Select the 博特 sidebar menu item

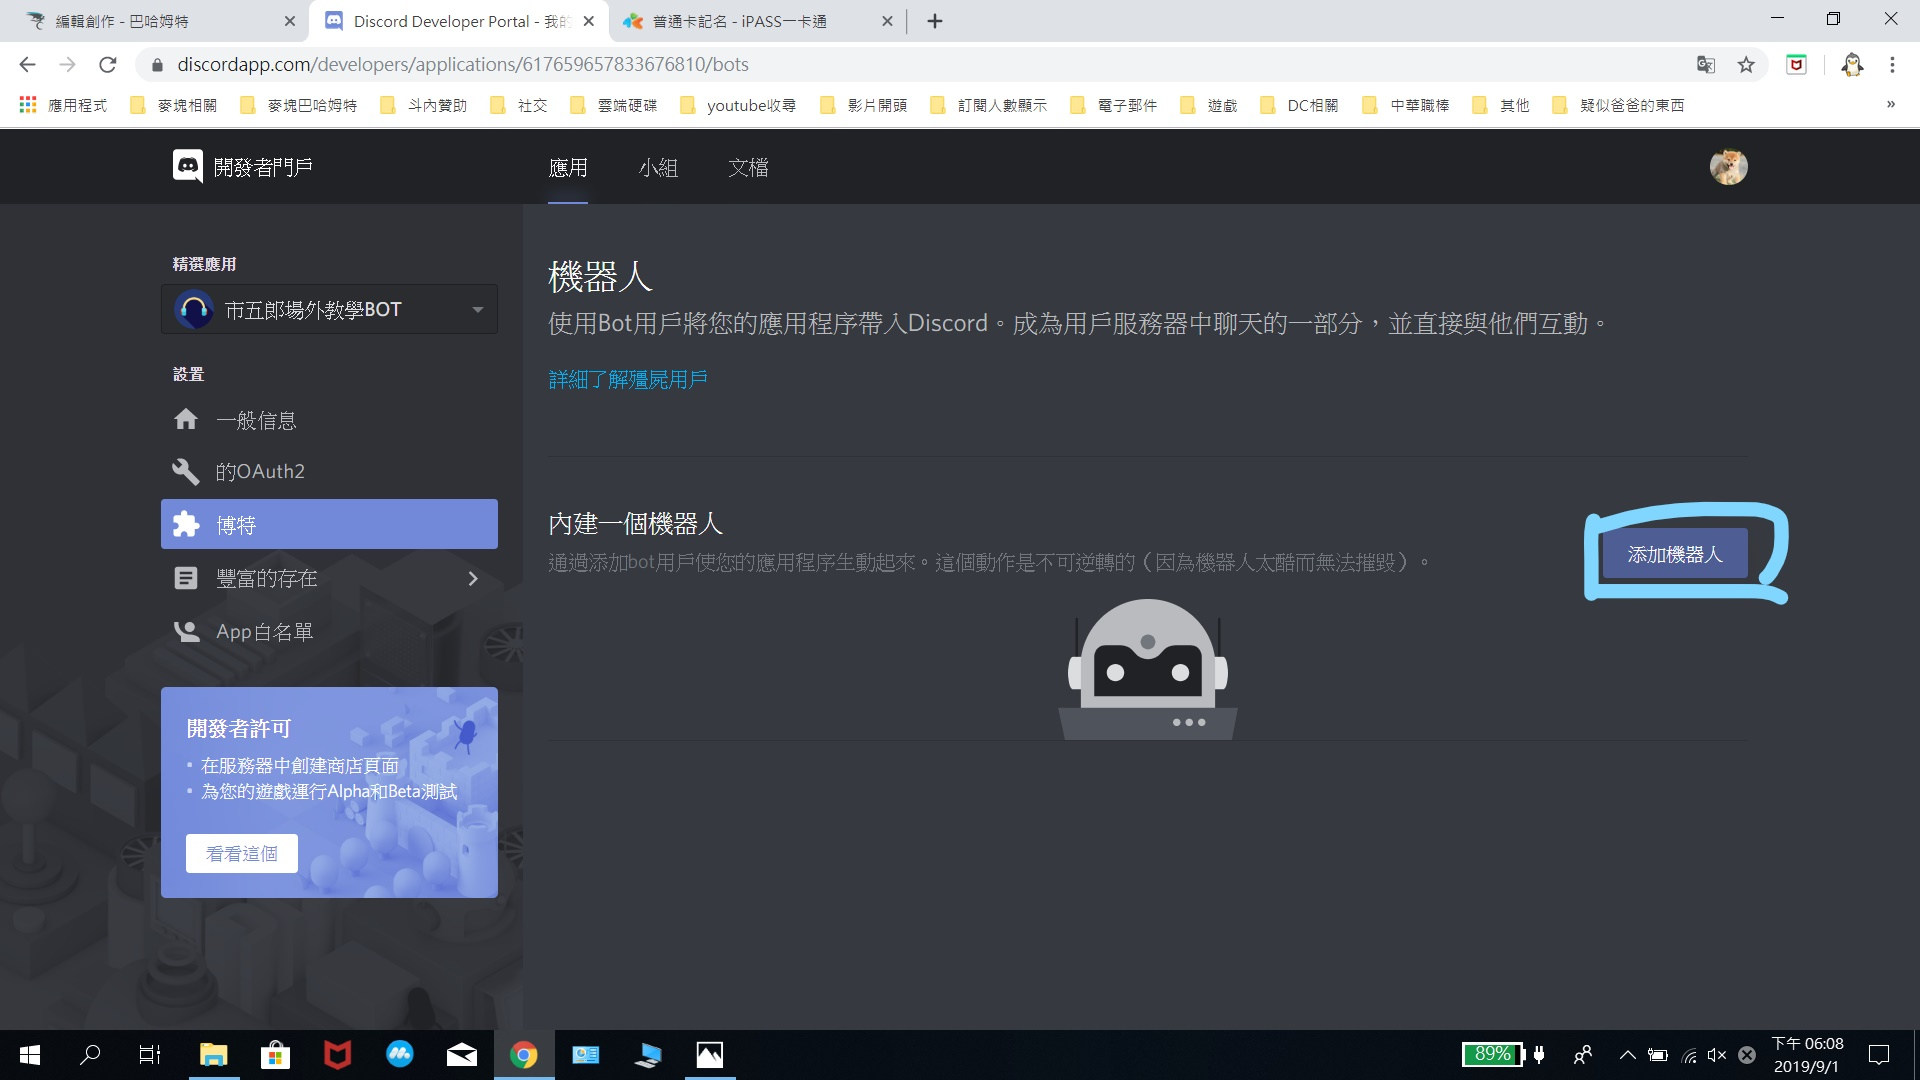(x=329, y=524)
